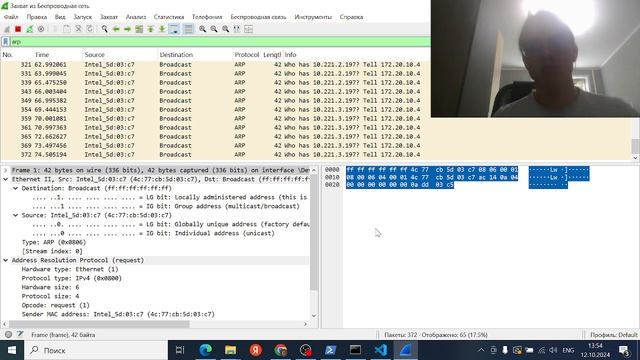Open Visual Studio Code from the taskbar
The height and width of the screenshot is (360, 640).
[x=380, y=350]
